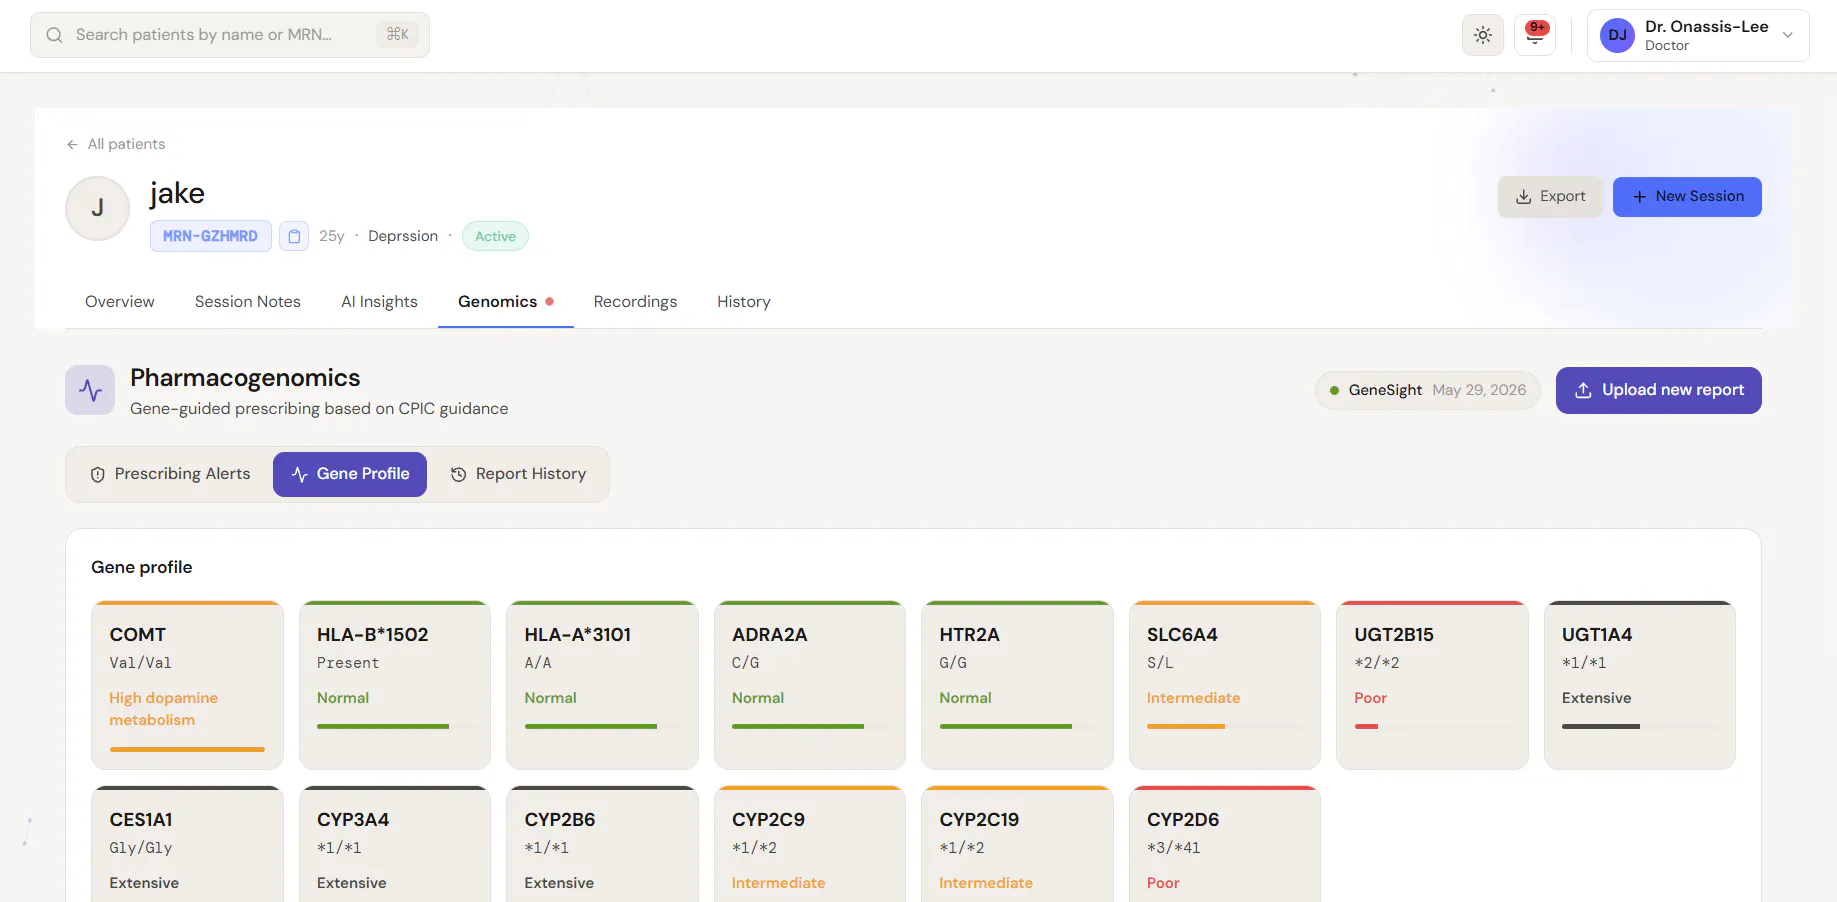Open the Session Notes tab
Viewport: 1837px width, 902px height.
pyautogui.click(x=248, y=302)
